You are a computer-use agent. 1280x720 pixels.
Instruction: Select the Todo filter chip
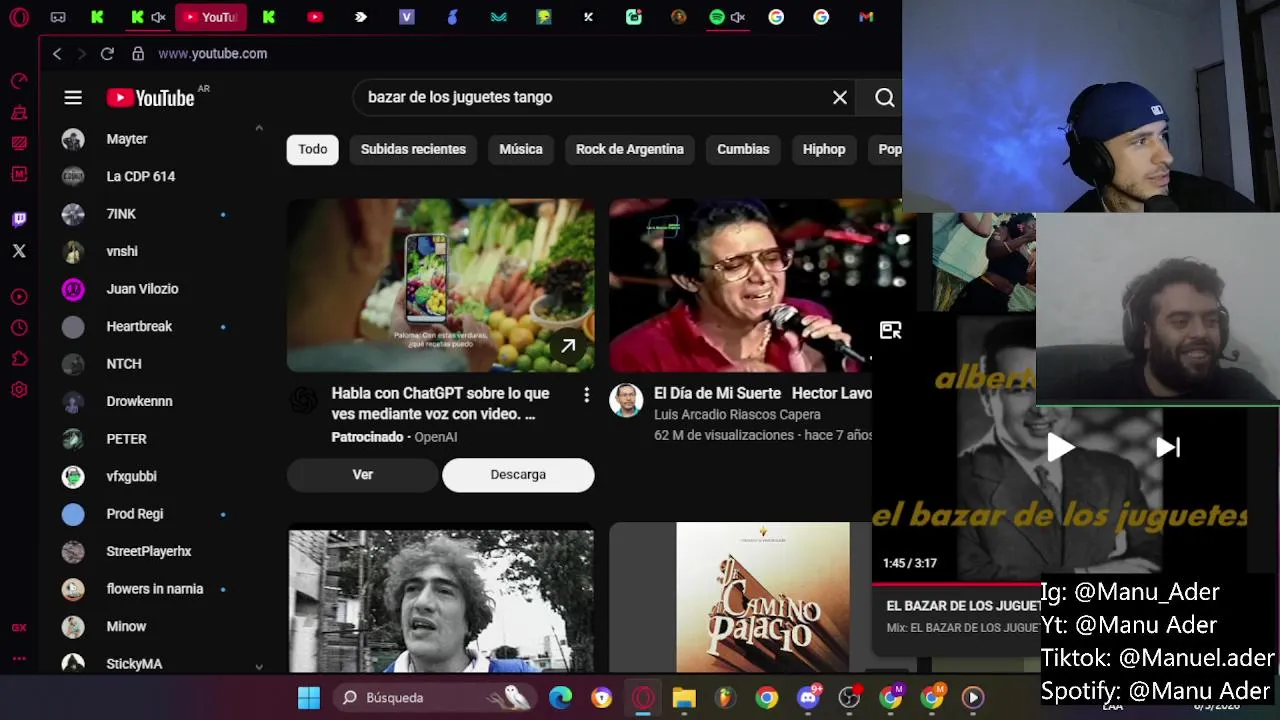pos(312,149)
